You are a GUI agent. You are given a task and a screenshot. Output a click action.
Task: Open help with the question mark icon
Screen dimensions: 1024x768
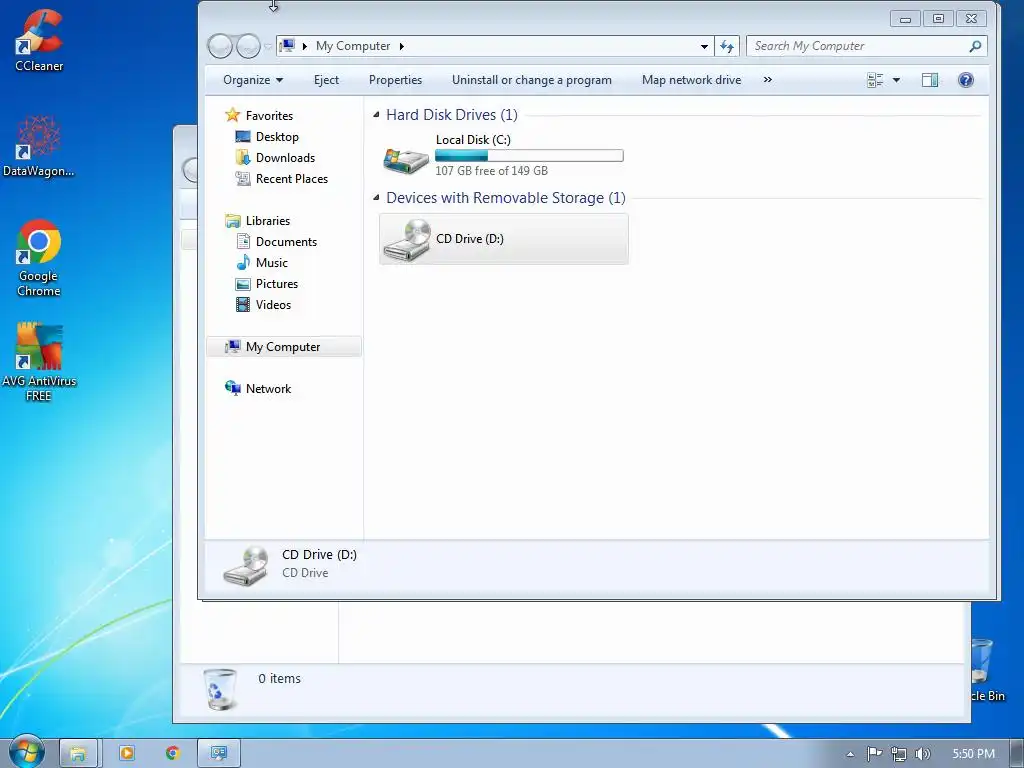coord(966,80)
